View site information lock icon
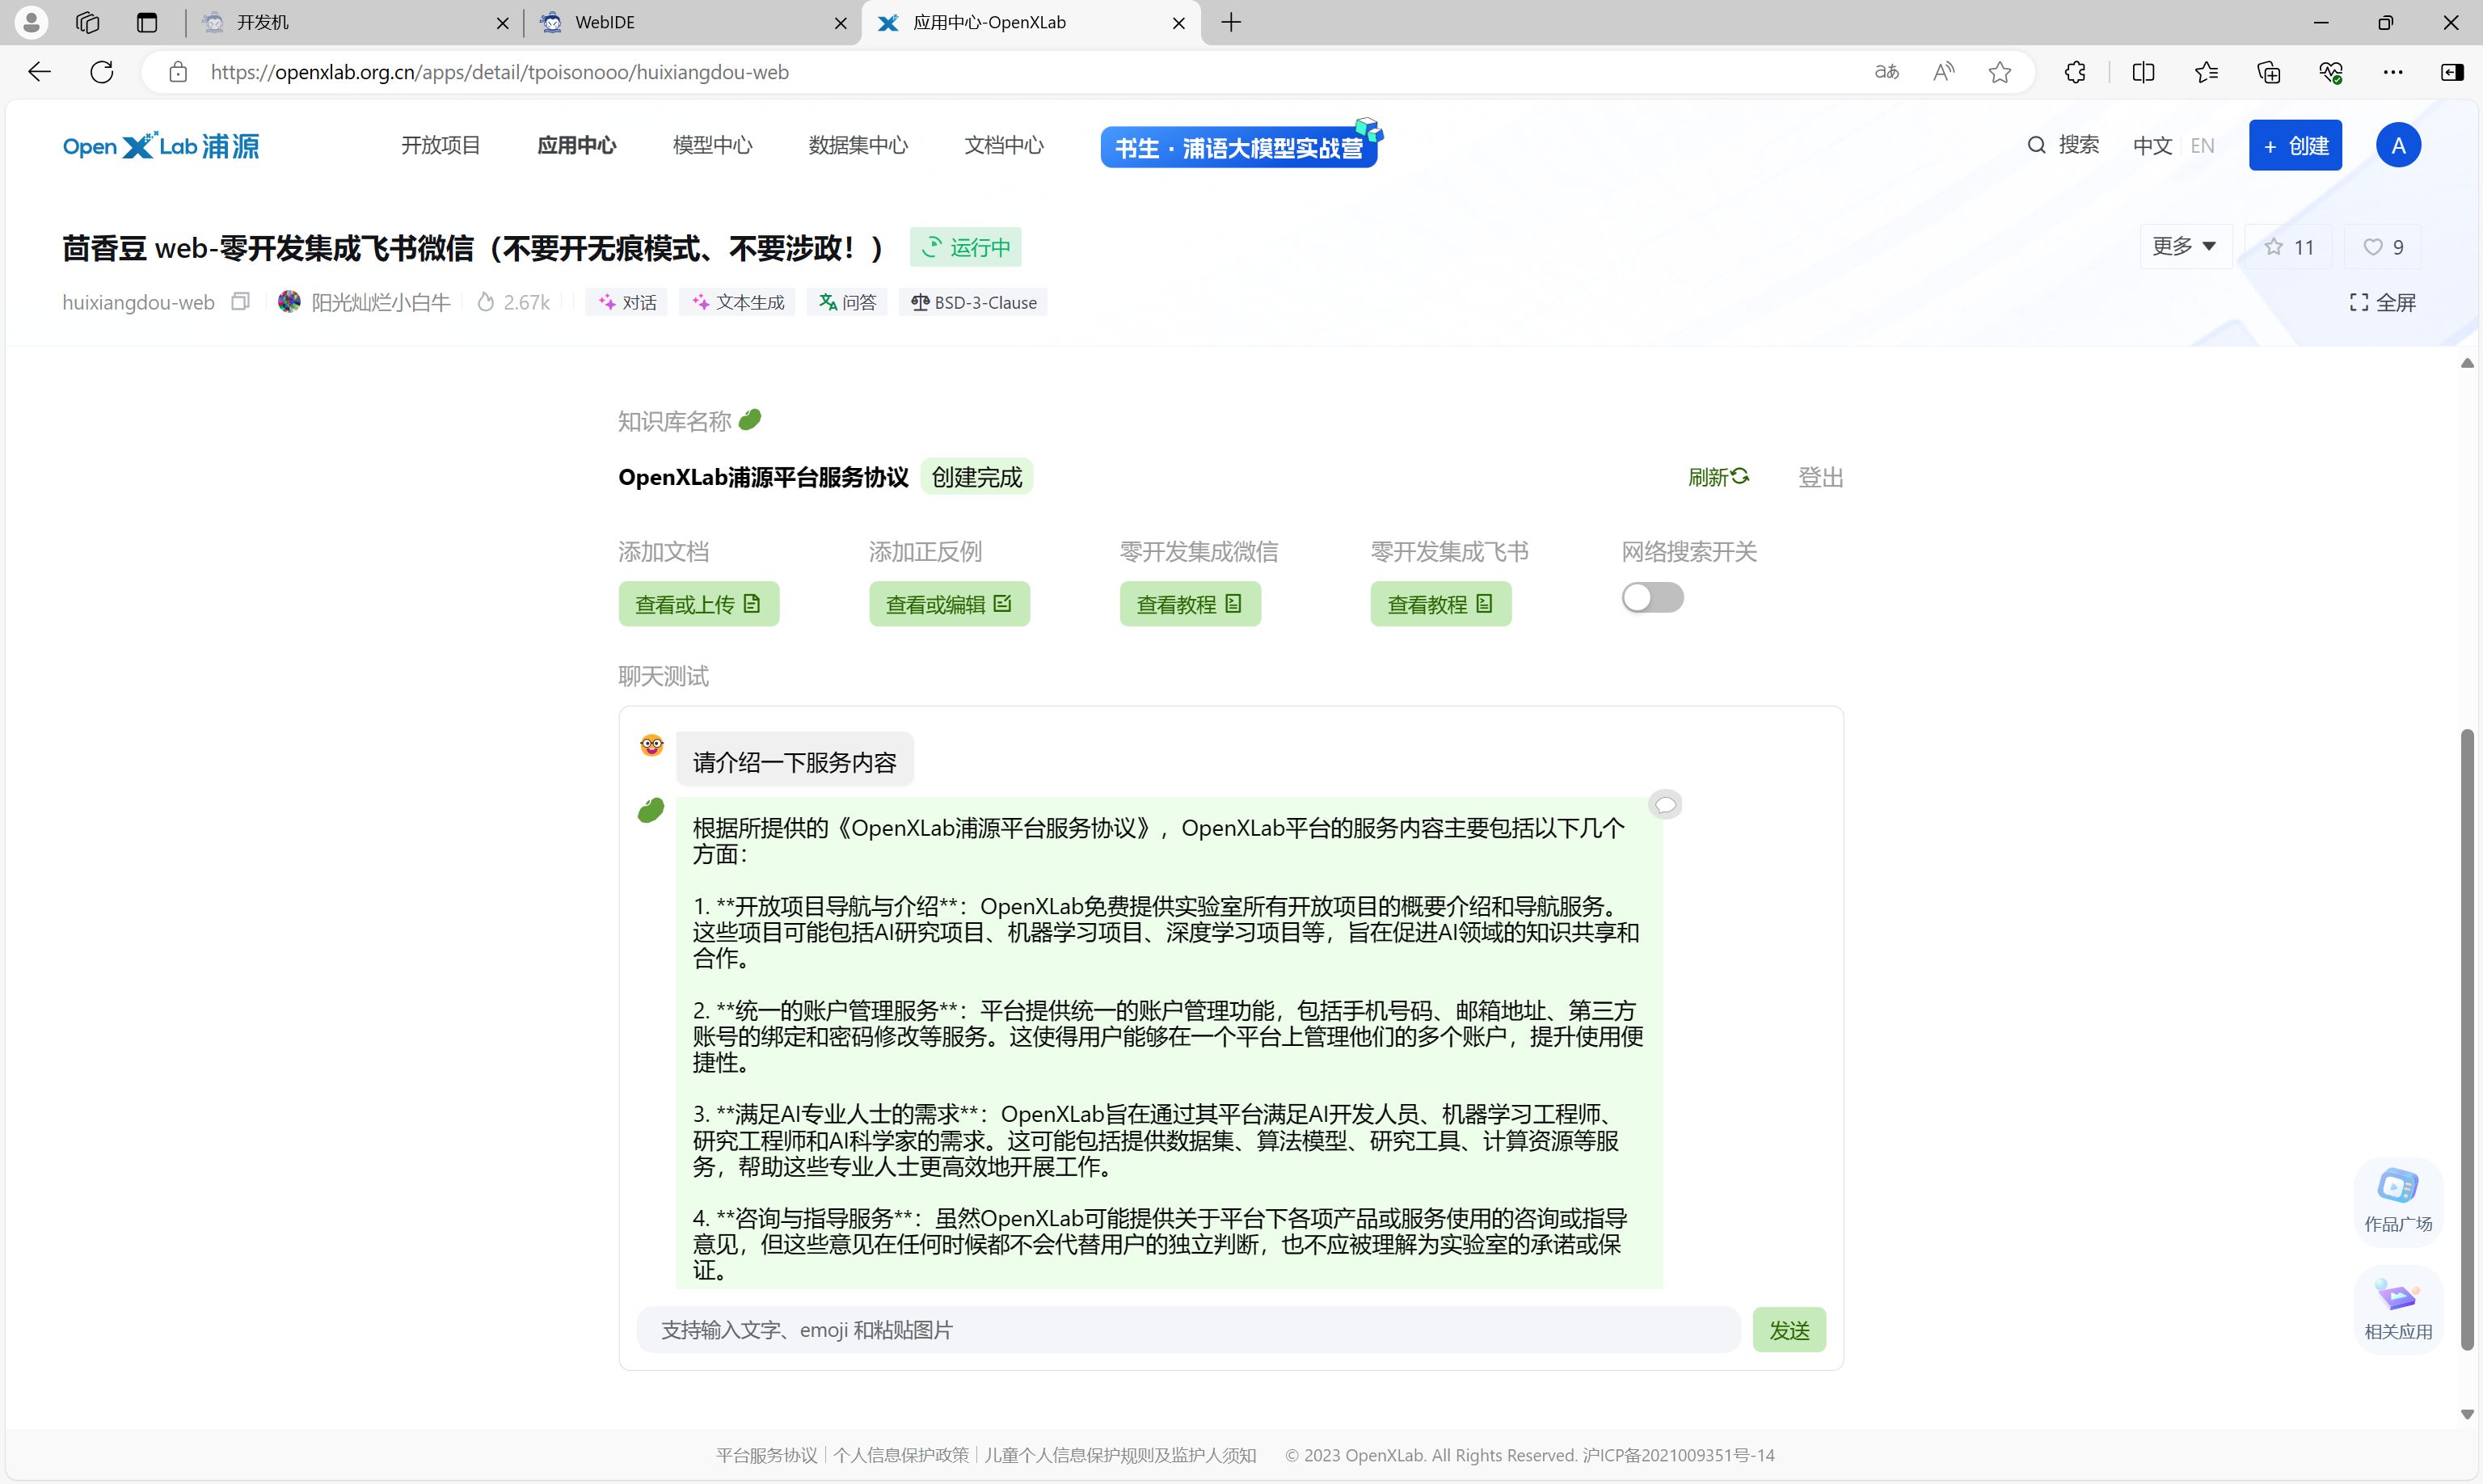The width and height of the screenshot is (2483, 1484). pyautogui.click(x=178, y=72)
